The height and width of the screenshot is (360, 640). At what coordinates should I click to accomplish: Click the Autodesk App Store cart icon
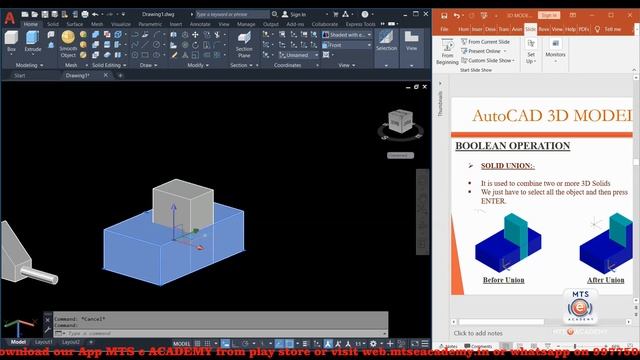click(336, 14)
